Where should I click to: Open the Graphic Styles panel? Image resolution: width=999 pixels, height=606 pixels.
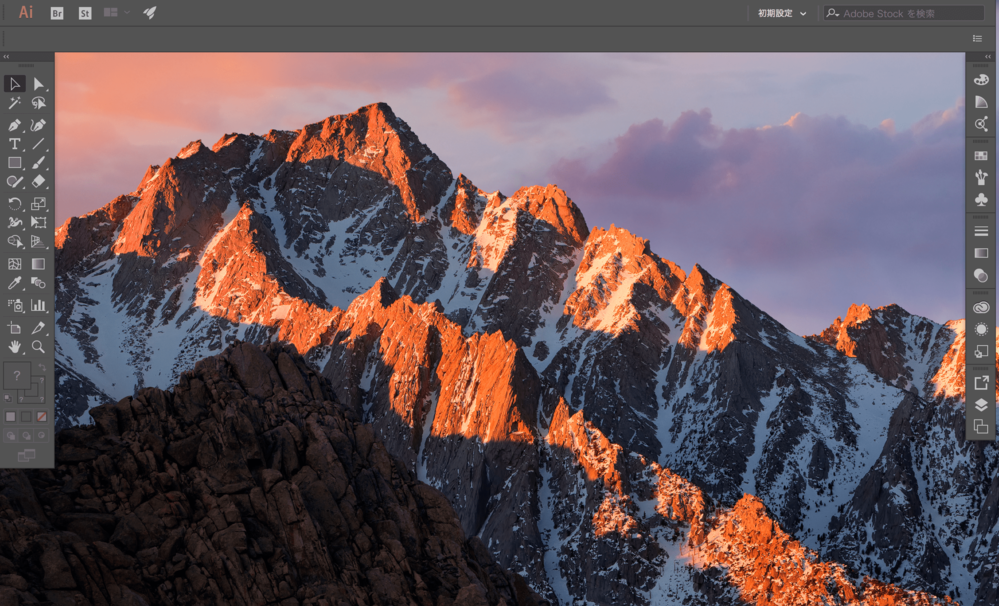[981, 351]
